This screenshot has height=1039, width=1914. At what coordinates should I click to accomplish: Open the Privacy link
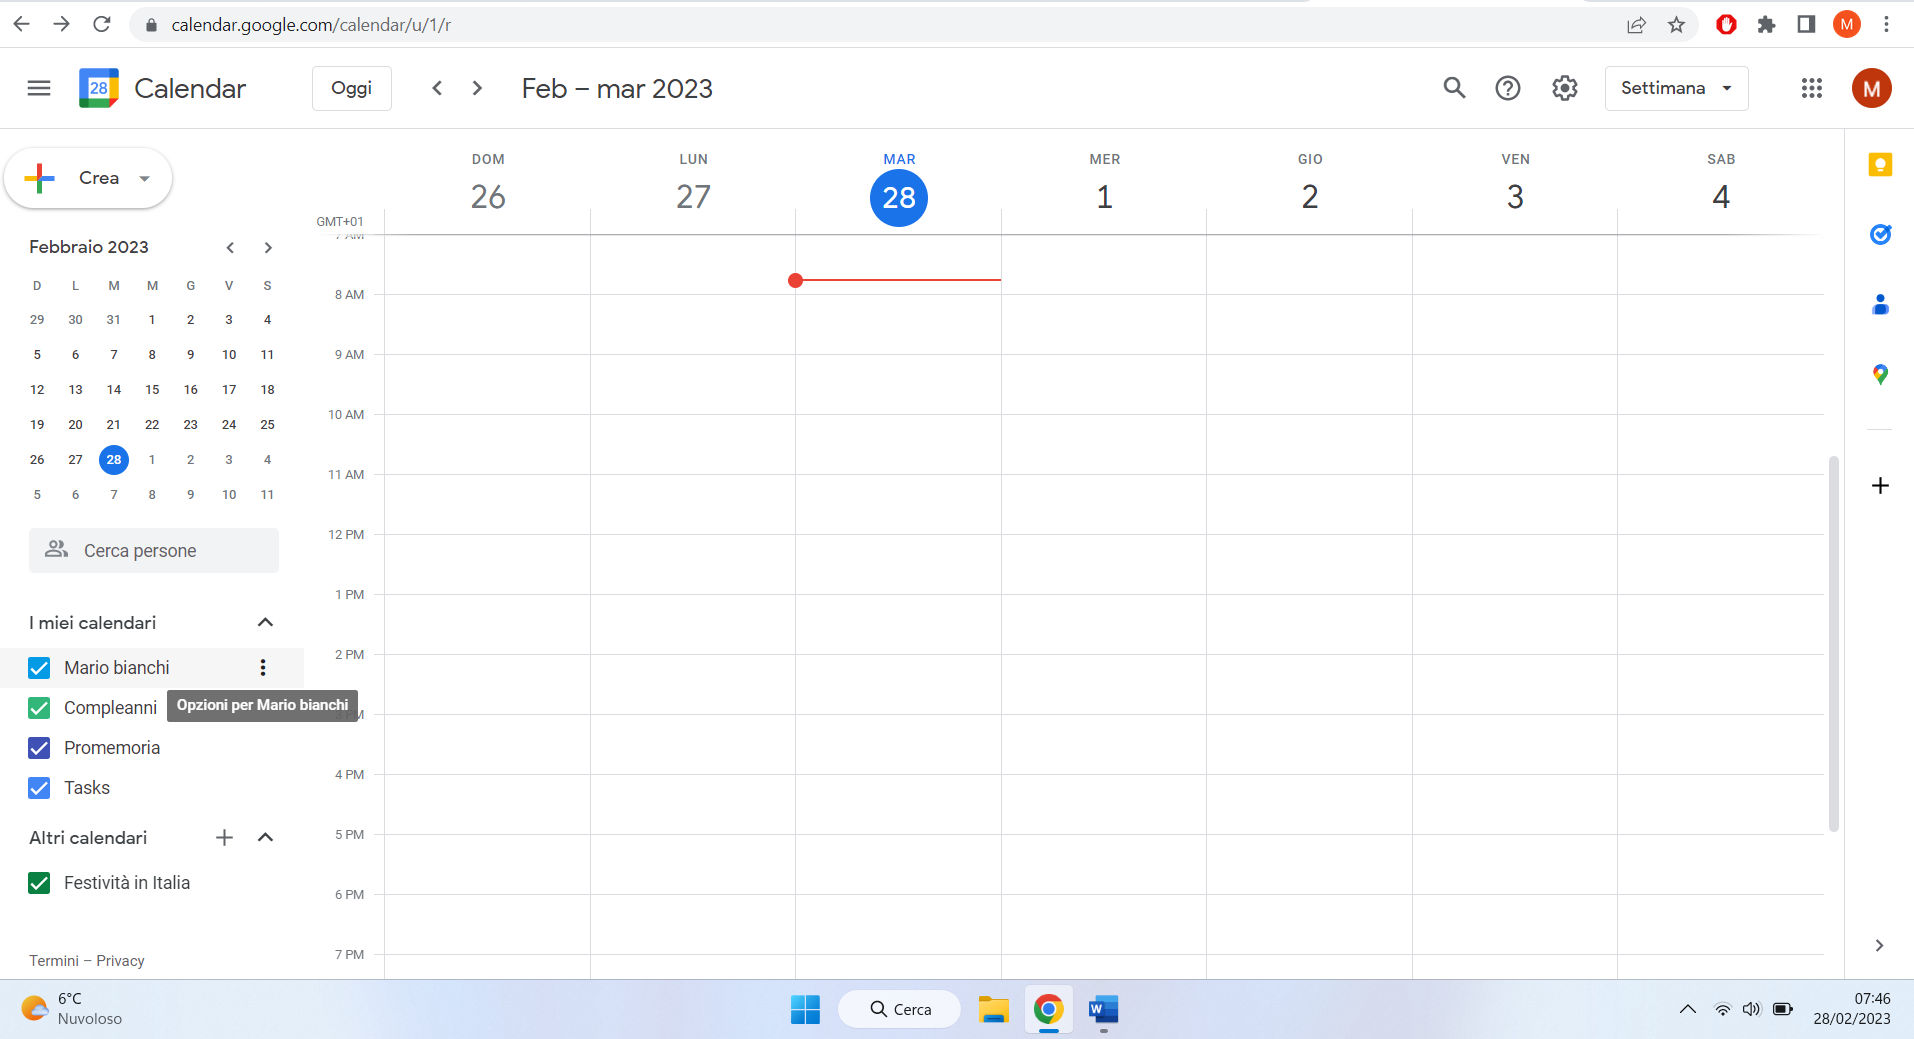pyautogui.click(x=120, y=960)
